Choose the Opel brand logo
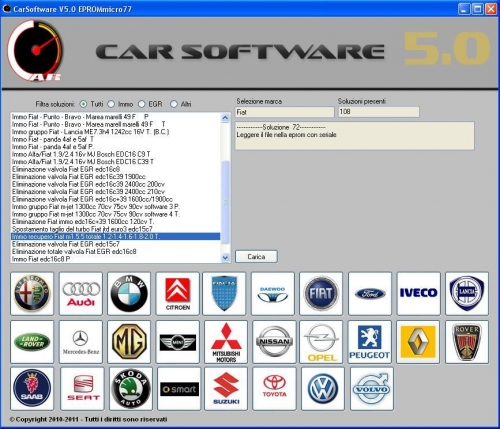Image resolution: width=500 pixels, height=429 pixels. click(x=321, y=342)
